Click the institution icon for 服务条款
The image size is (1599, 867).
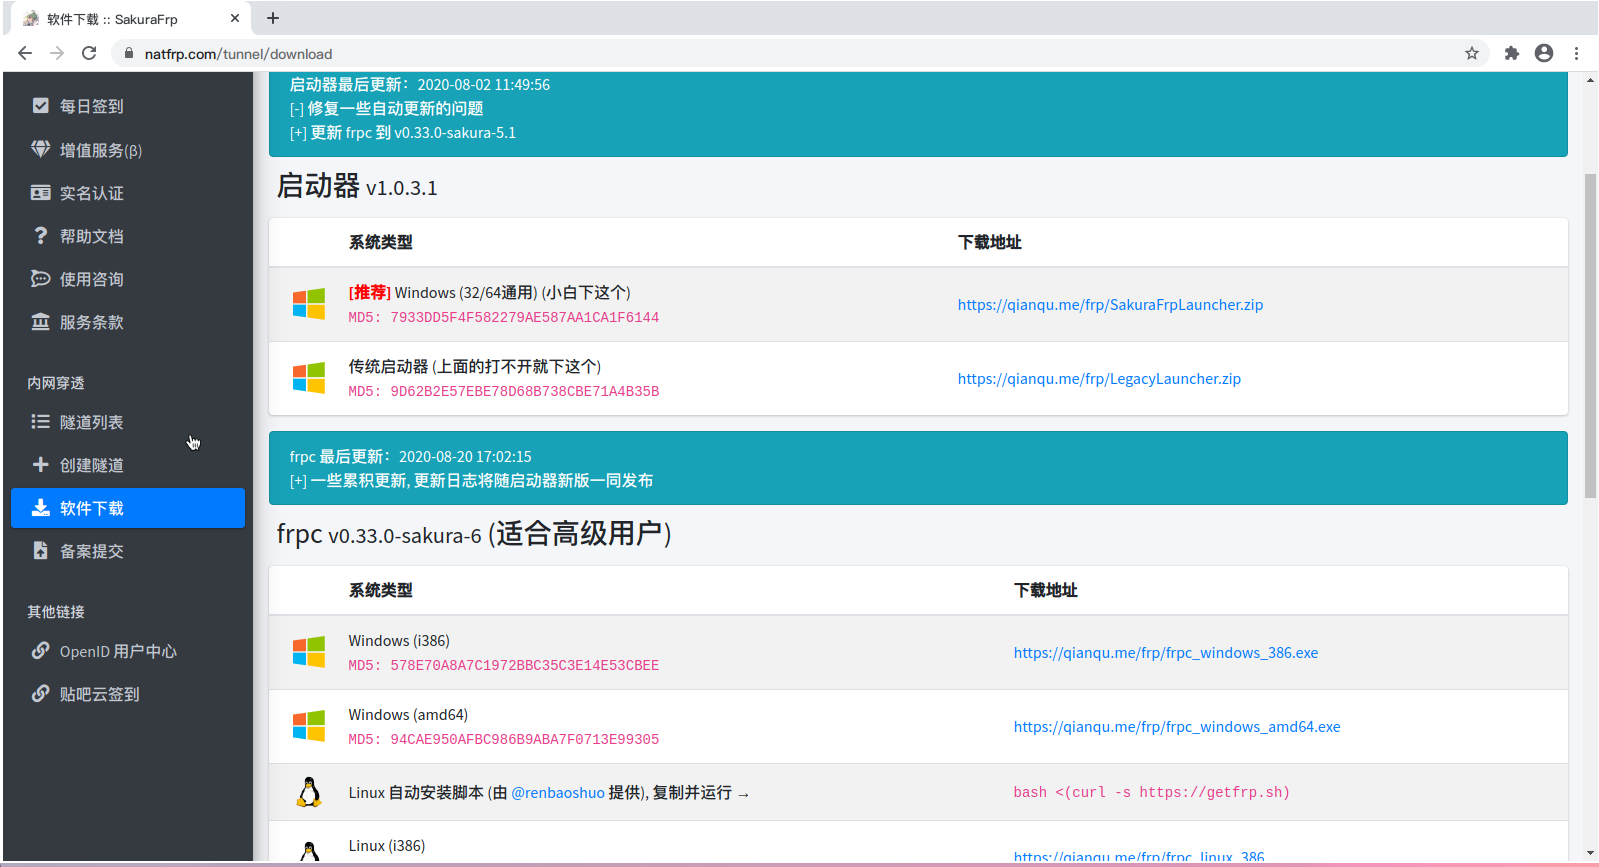(x=40, y=321)
